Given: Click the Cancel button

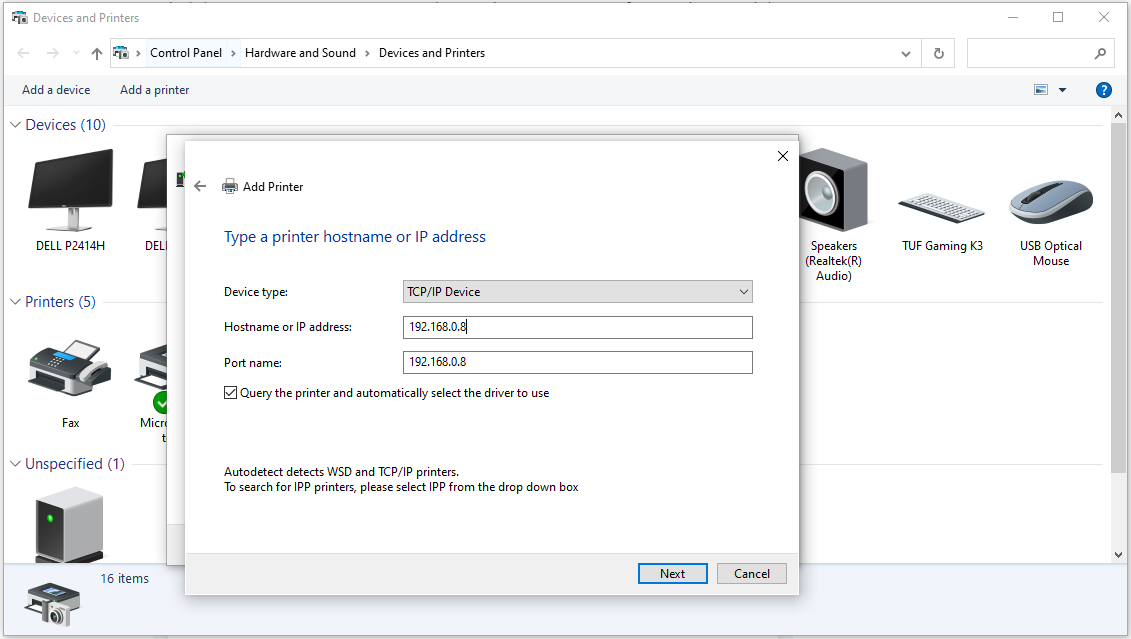Looking at the screenshot, I should tap(751, 573).
